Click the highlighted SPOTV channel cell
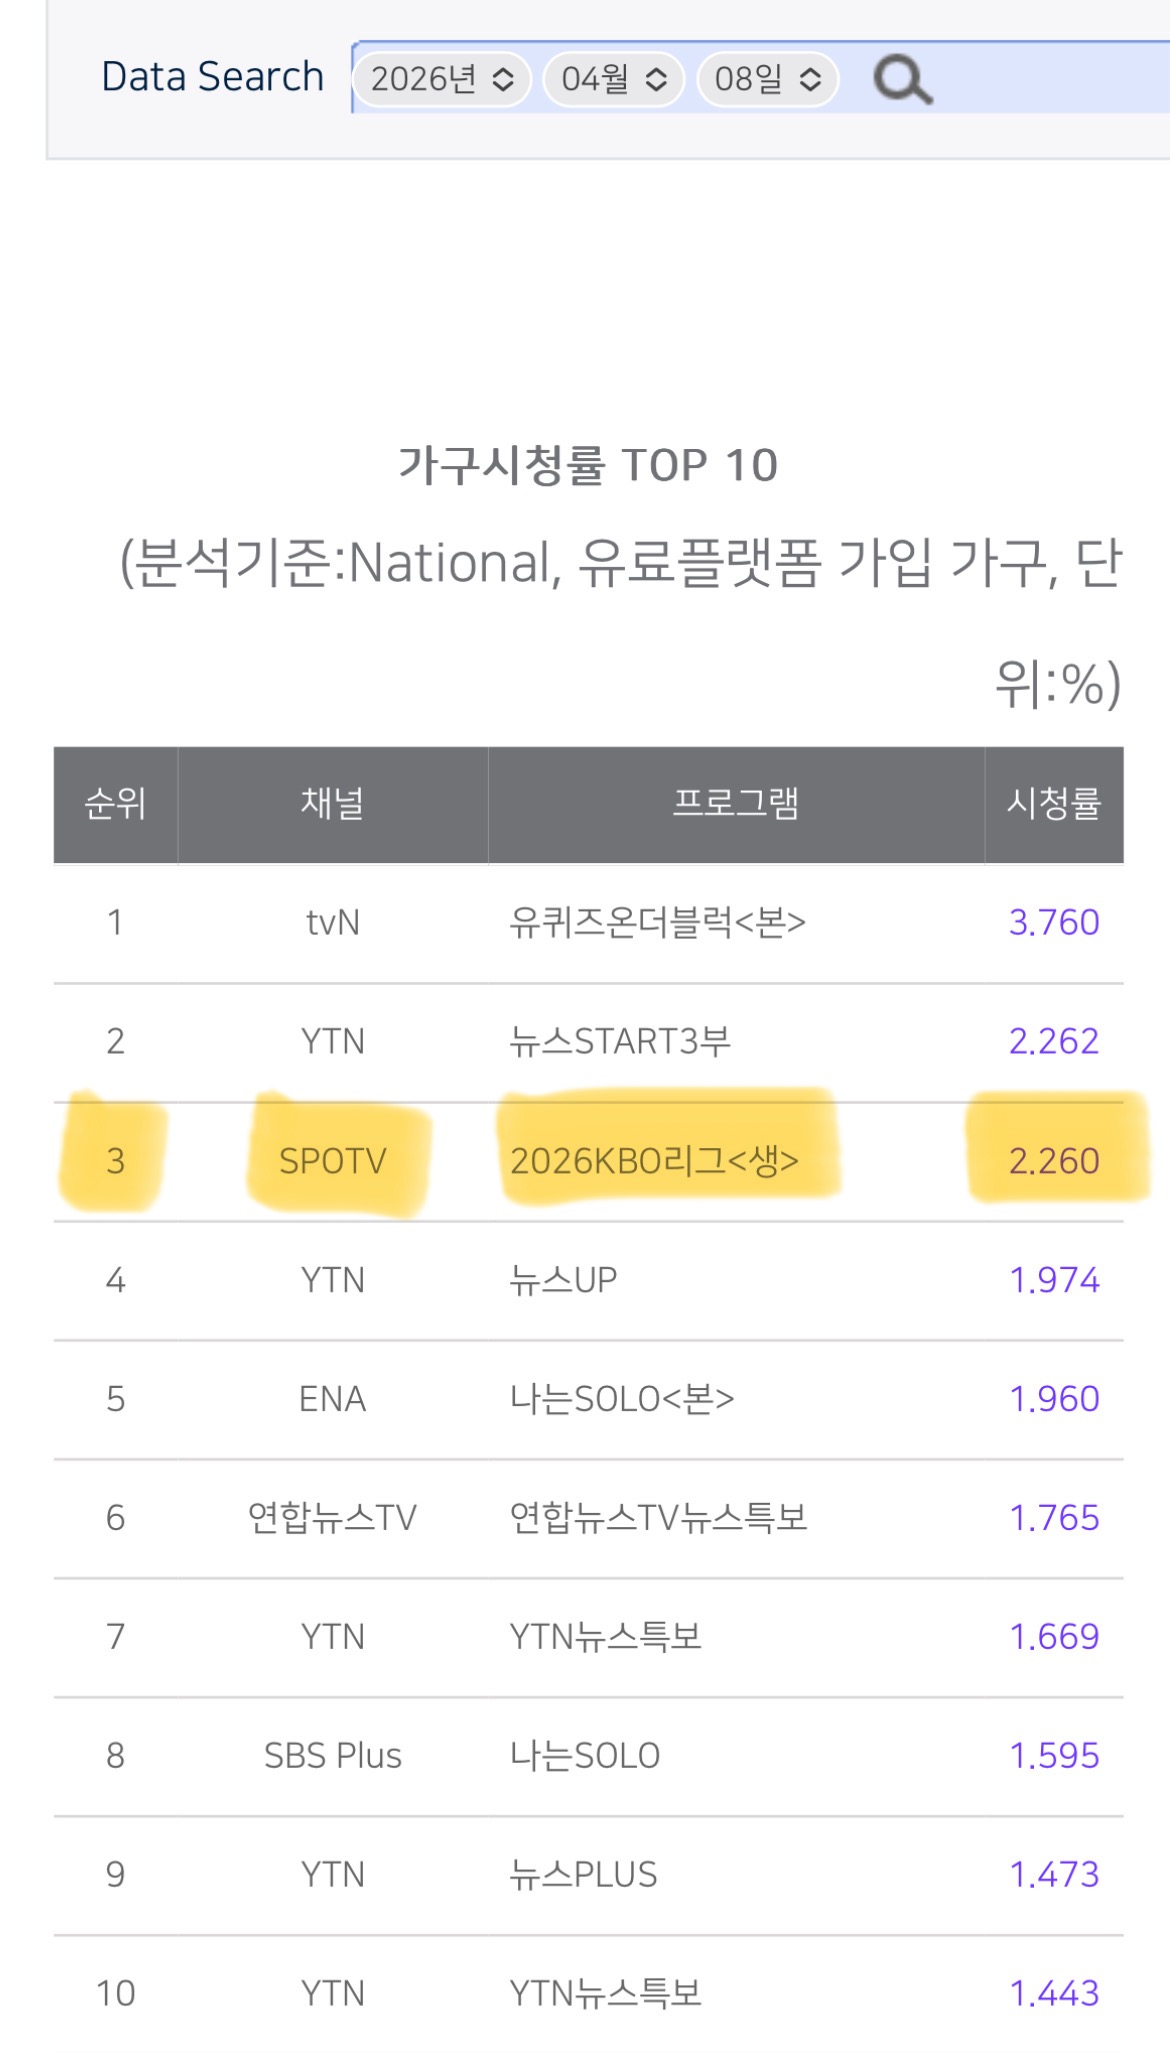Image resolution: width=1170 pixels, height=2053 pixels. 333,1161
